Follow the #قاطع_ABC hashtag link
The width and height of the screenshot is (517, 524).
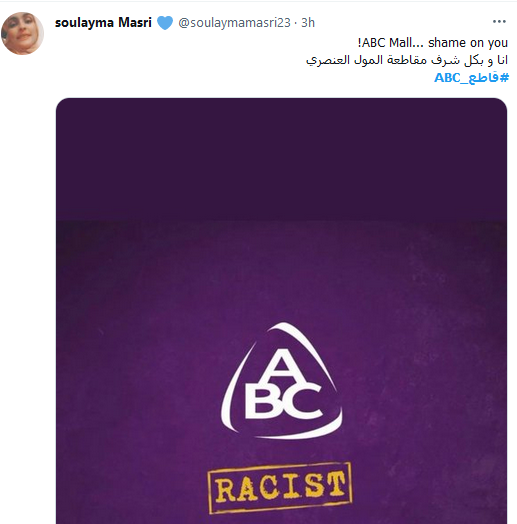[x=471, y=78]
